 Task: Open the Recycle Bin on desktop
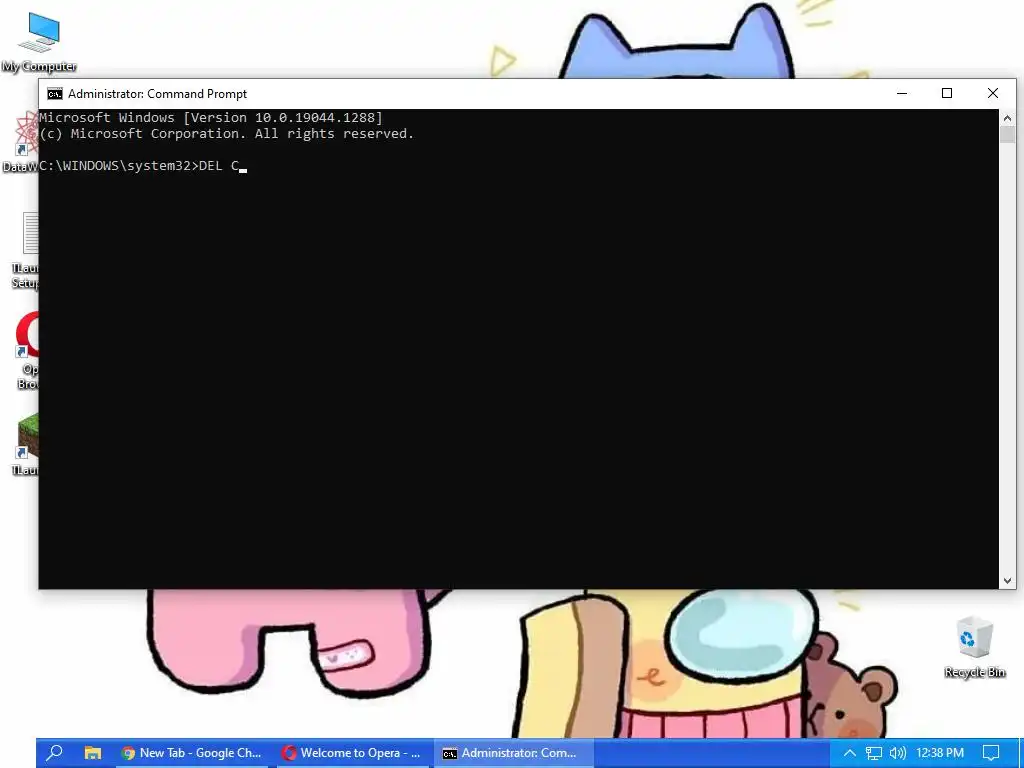974,647
